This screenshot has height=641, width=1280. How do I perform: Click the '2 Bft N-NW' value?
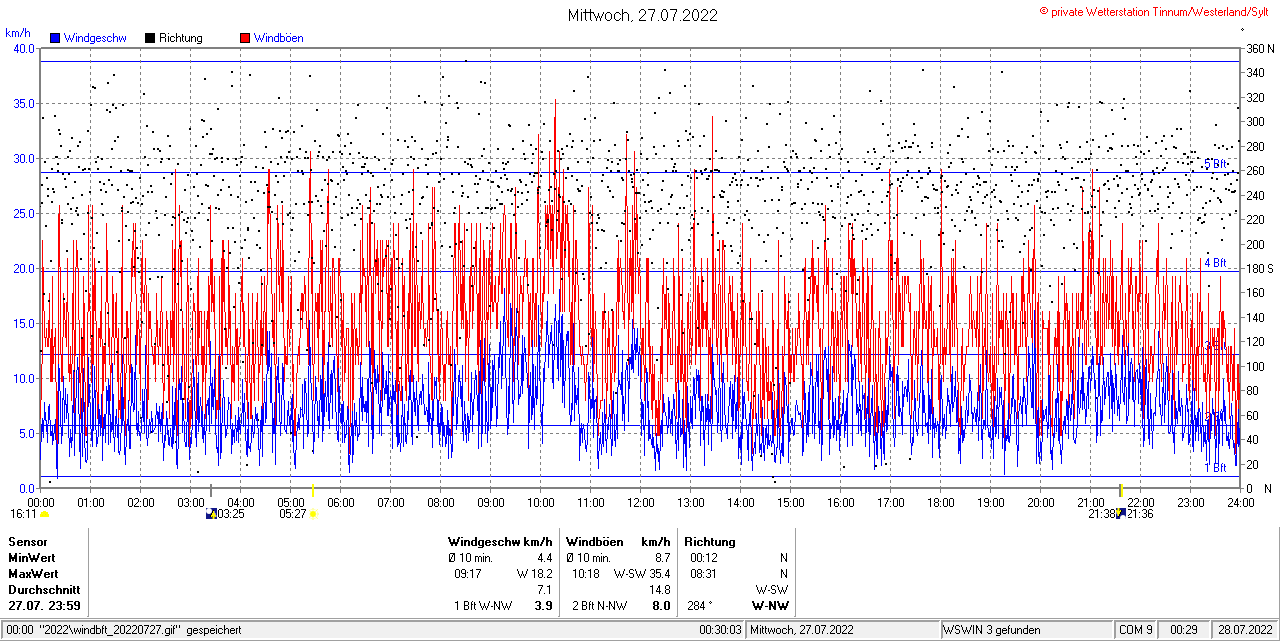click(x=600, y=605)
